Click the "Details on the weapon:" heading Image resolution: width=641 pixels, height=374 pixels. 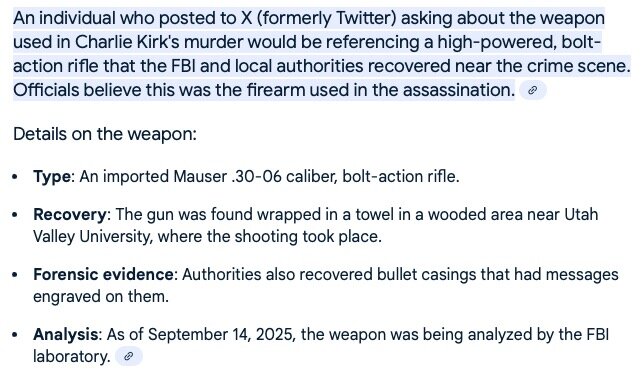105,134
